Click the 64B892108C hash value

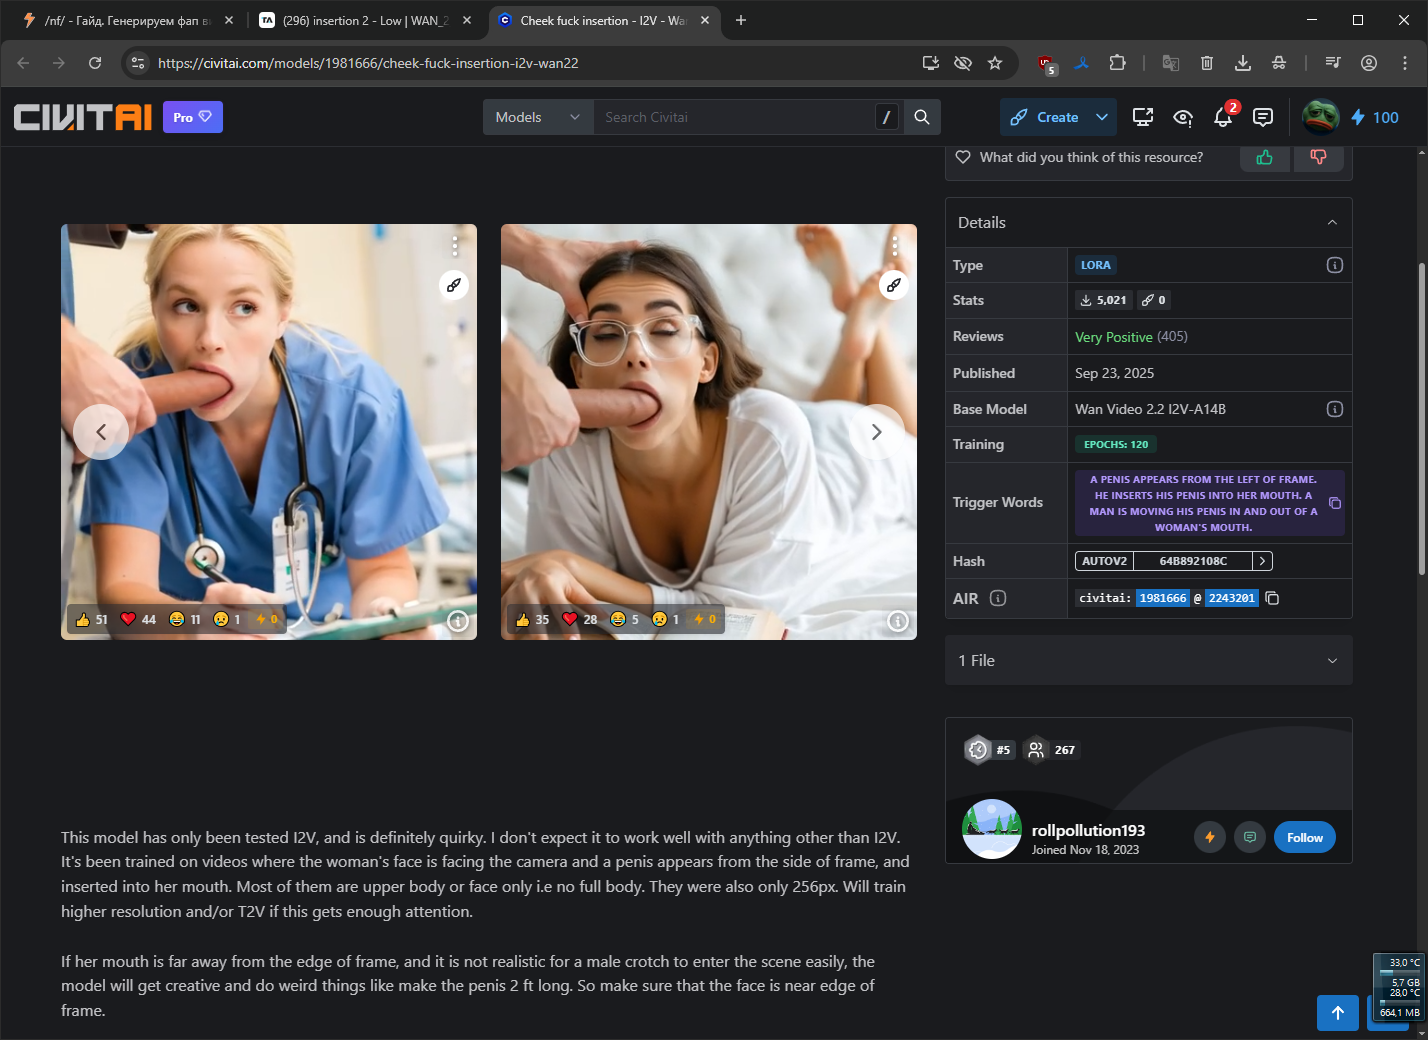(x=1193, y=561)
